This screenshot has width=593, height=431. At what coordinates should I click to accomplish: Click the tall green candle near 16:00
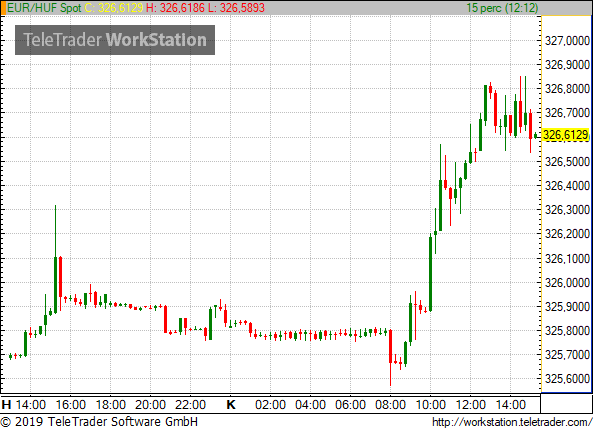(x=56, y=259)
